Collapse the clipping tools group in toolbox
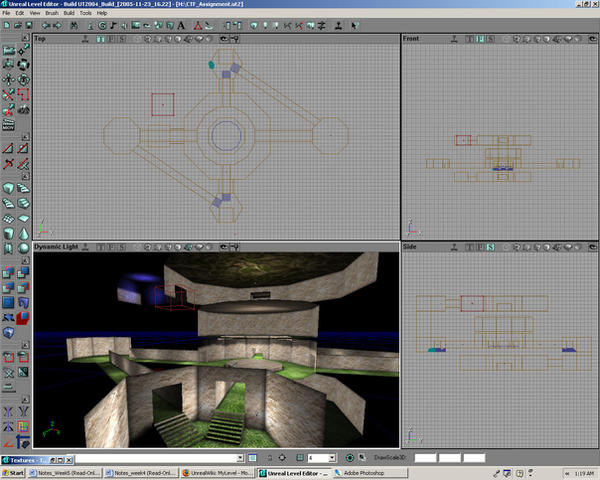This screenshot has height=480, width=600. point(25,137)
